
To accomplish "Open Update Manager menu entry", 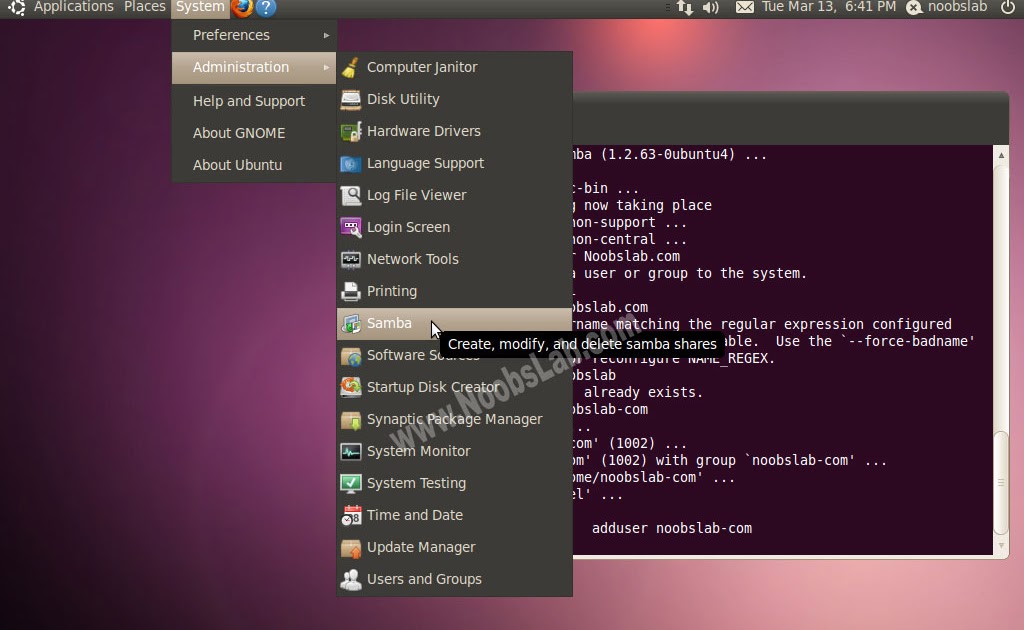I will coord(455,547).
